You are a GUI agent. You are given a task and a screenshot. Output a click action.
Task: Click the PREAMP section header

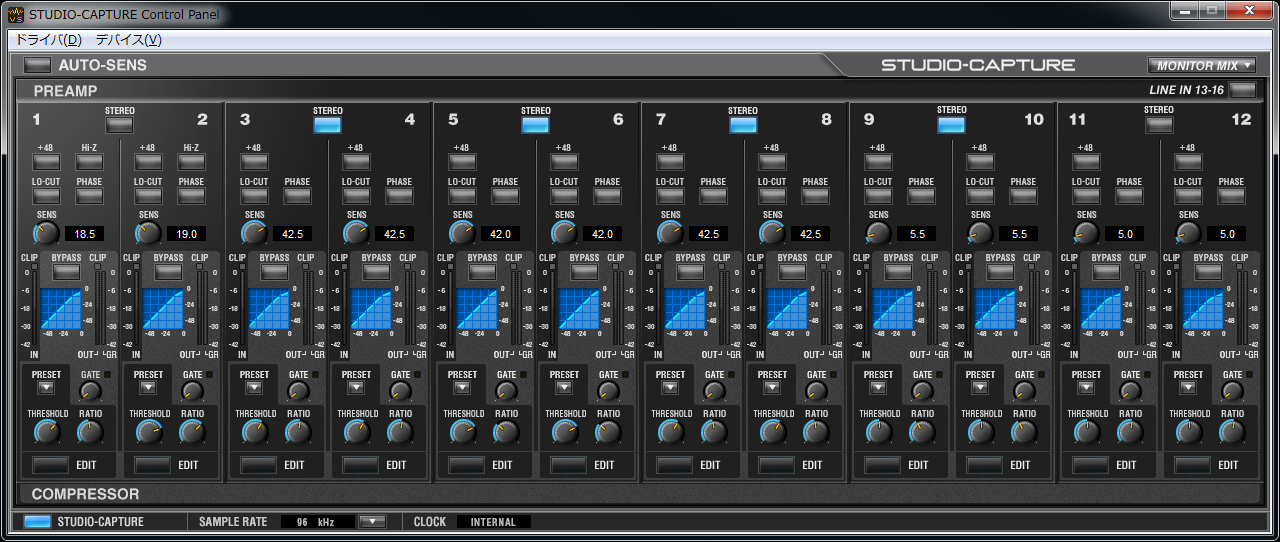coord(65,91)
